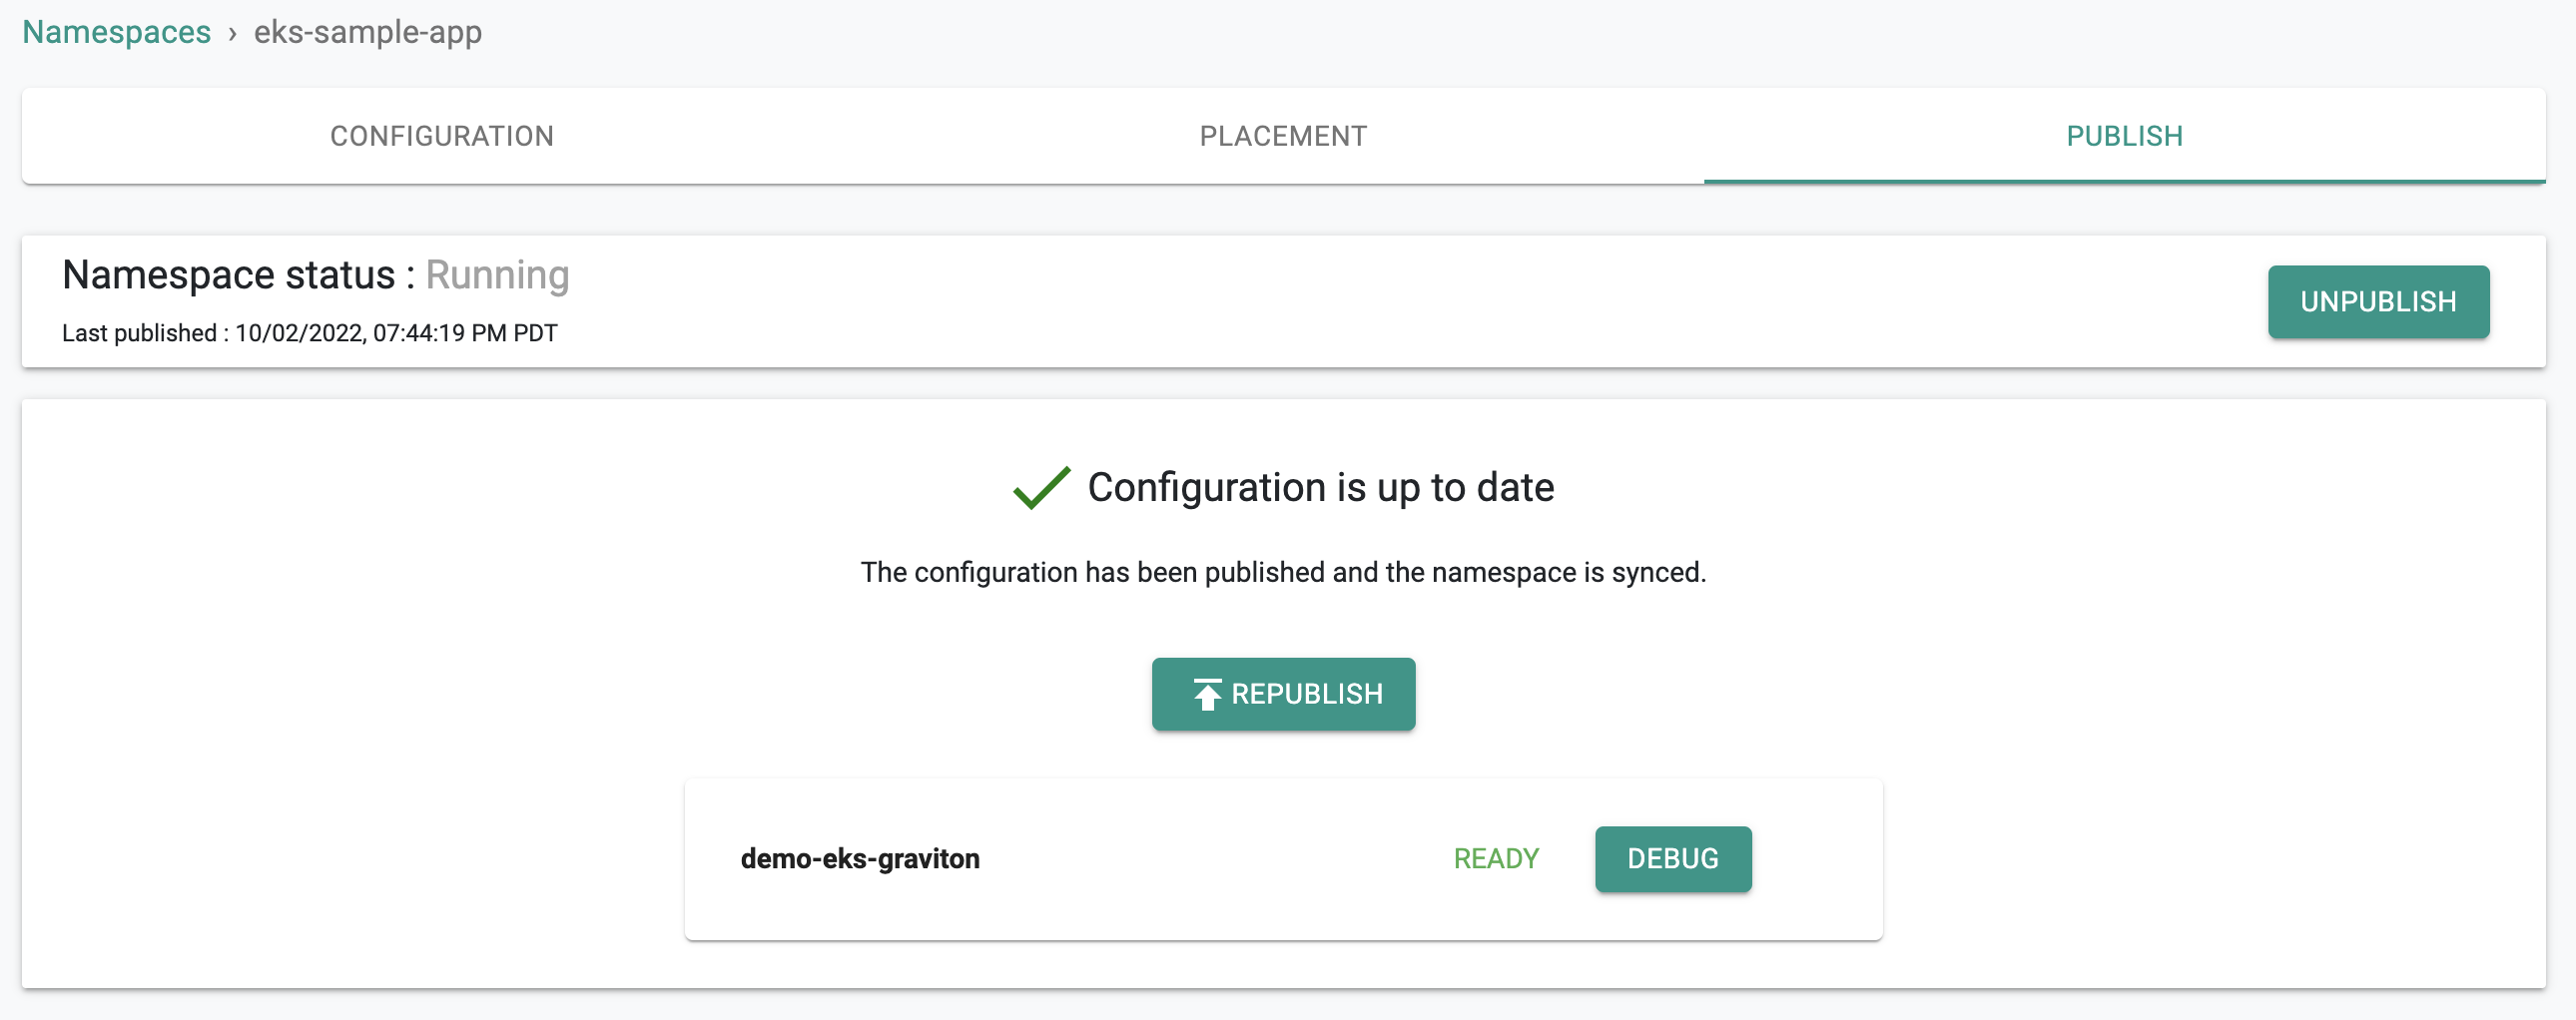Click the namespace is synced message
Image resolution: width=2576 pixels, height=1020 pixels.
point(1283,572)
